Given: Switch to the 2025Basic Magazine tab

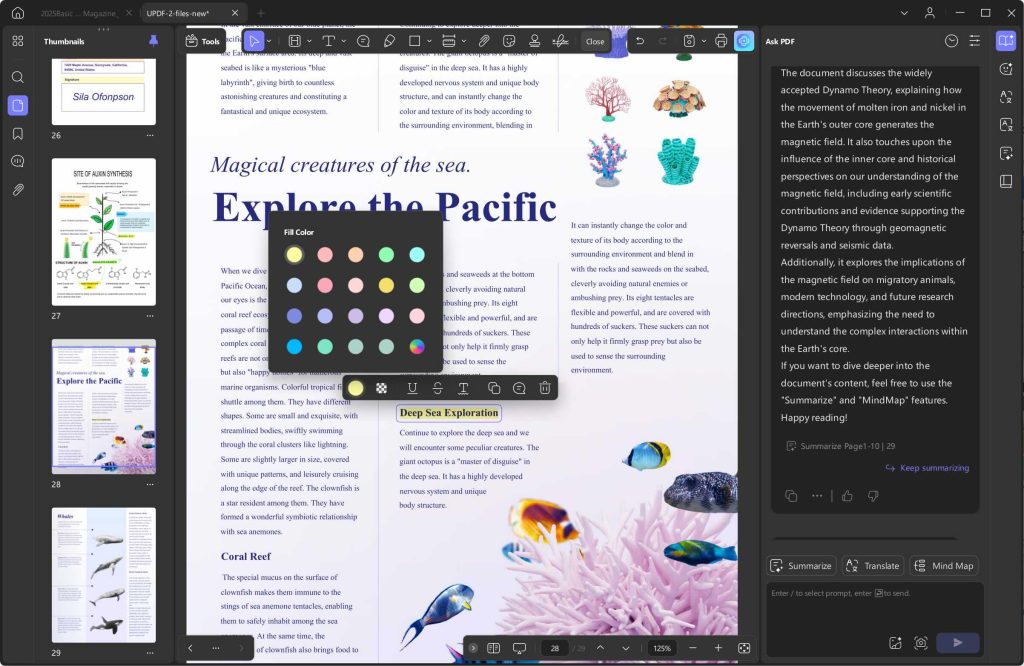Looking at the screenshot, I should point(80,13).
